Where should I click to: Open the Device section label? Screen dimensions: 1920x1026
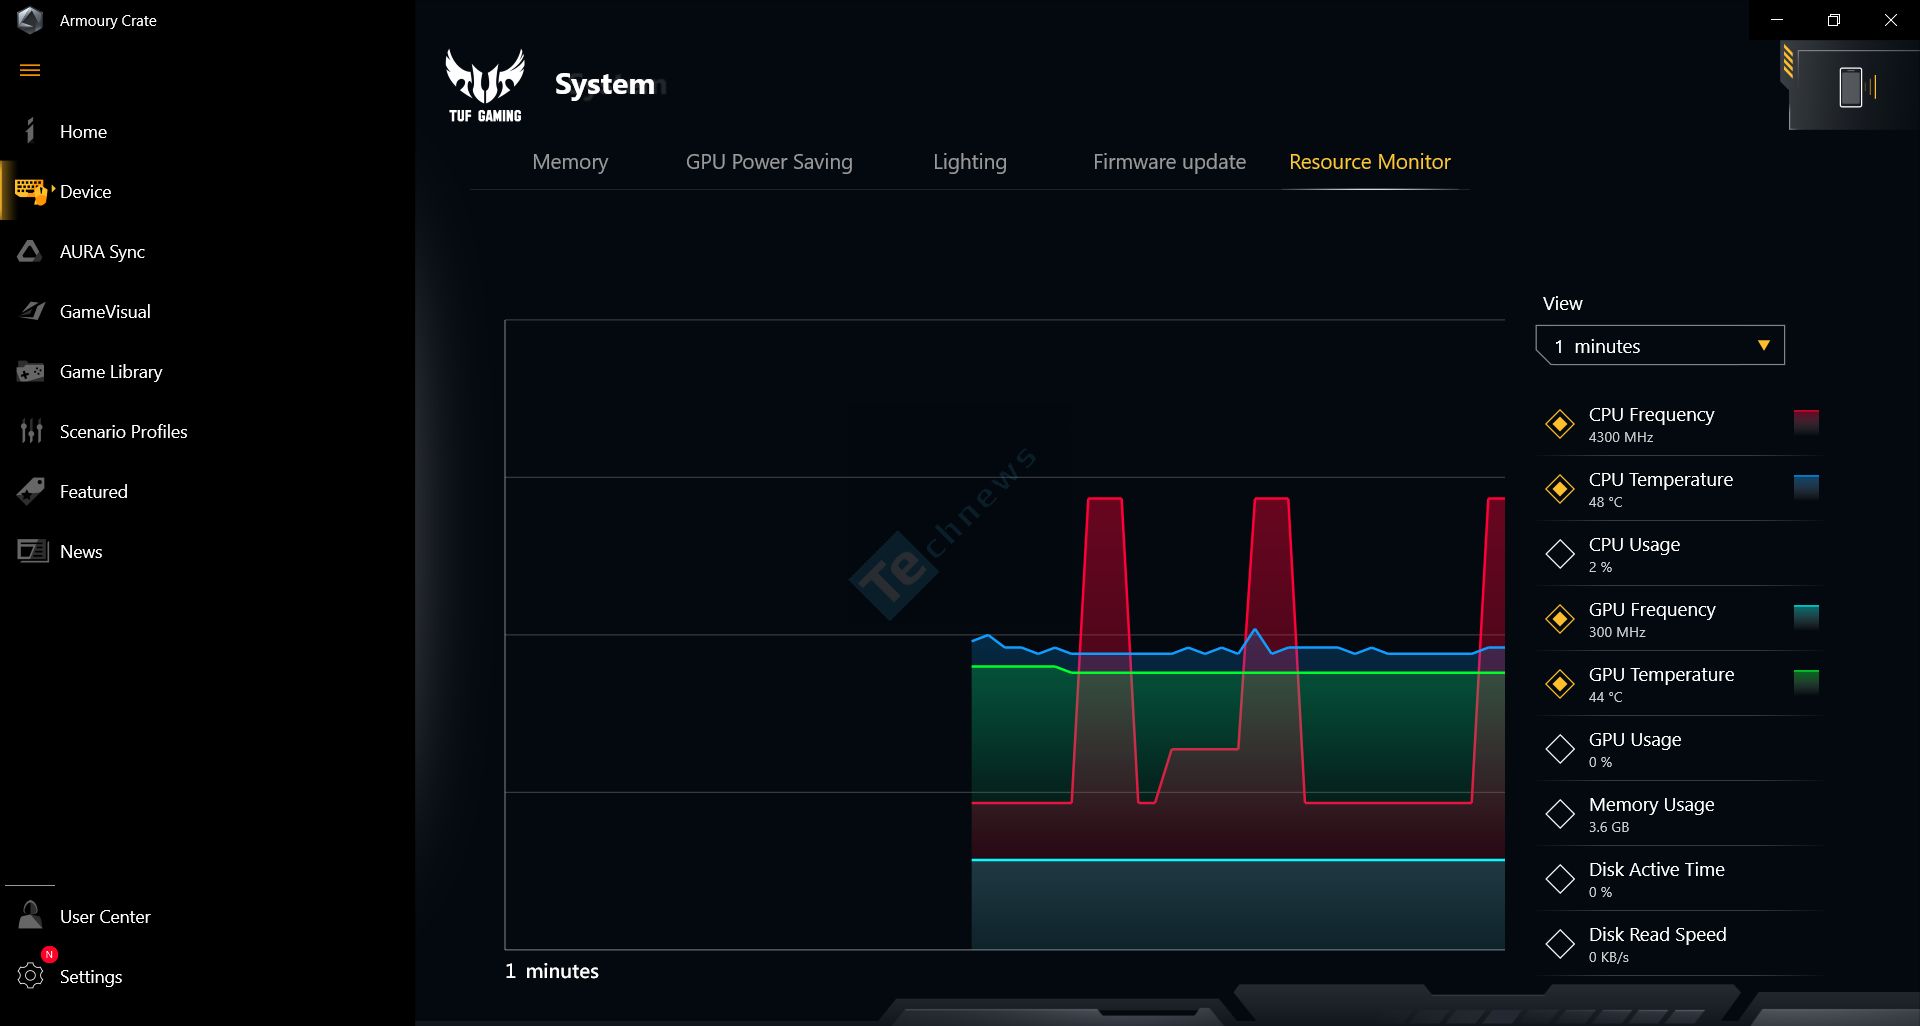(x=85, y=192)
